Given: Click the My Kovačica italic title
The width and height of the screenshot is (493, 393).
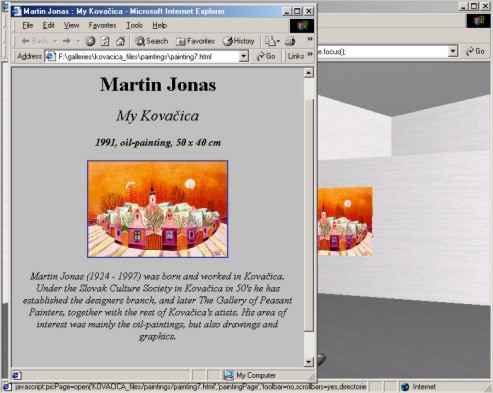Looking at the screenshot, I should [158, 116].
